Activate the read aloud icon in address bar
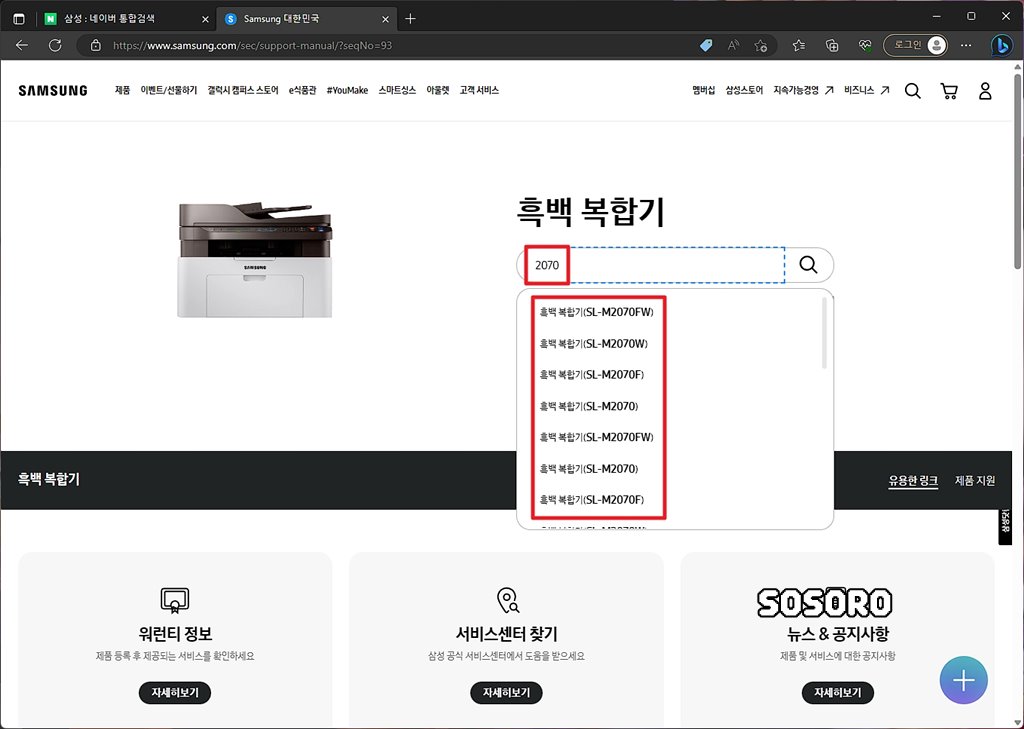The width and height of the screenshot is (1024, 729). (x=733, y=46)
